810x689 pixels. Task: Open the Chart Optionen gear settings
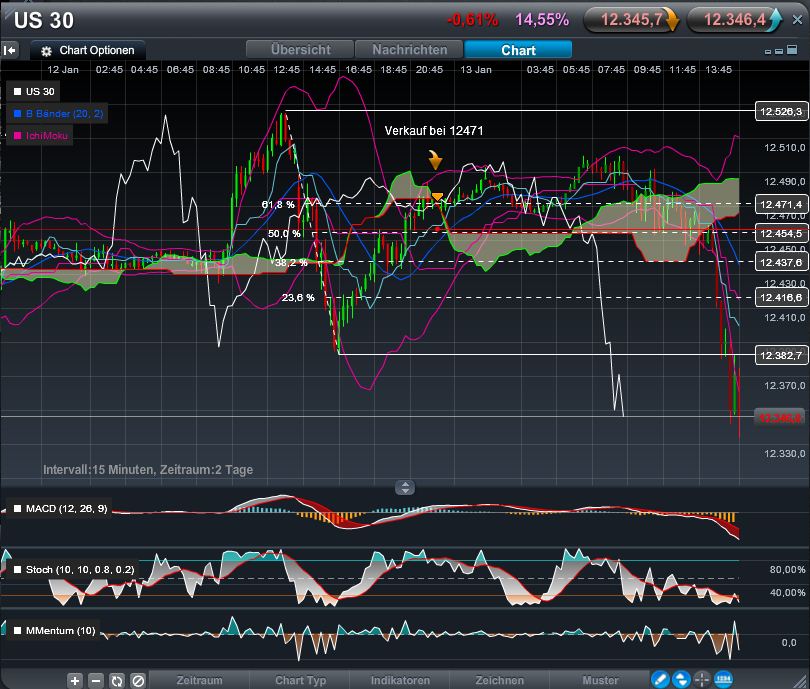[x=44, y=49]
